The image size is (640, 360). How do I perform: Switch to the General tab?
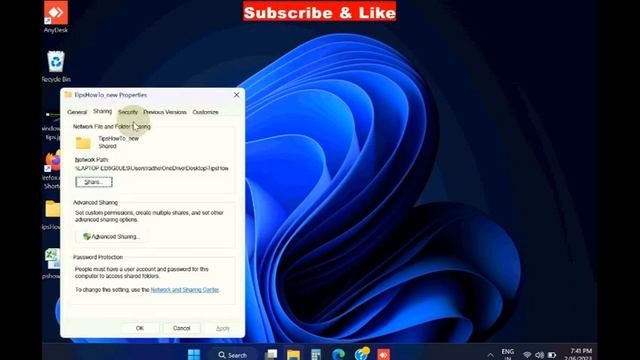77,112
